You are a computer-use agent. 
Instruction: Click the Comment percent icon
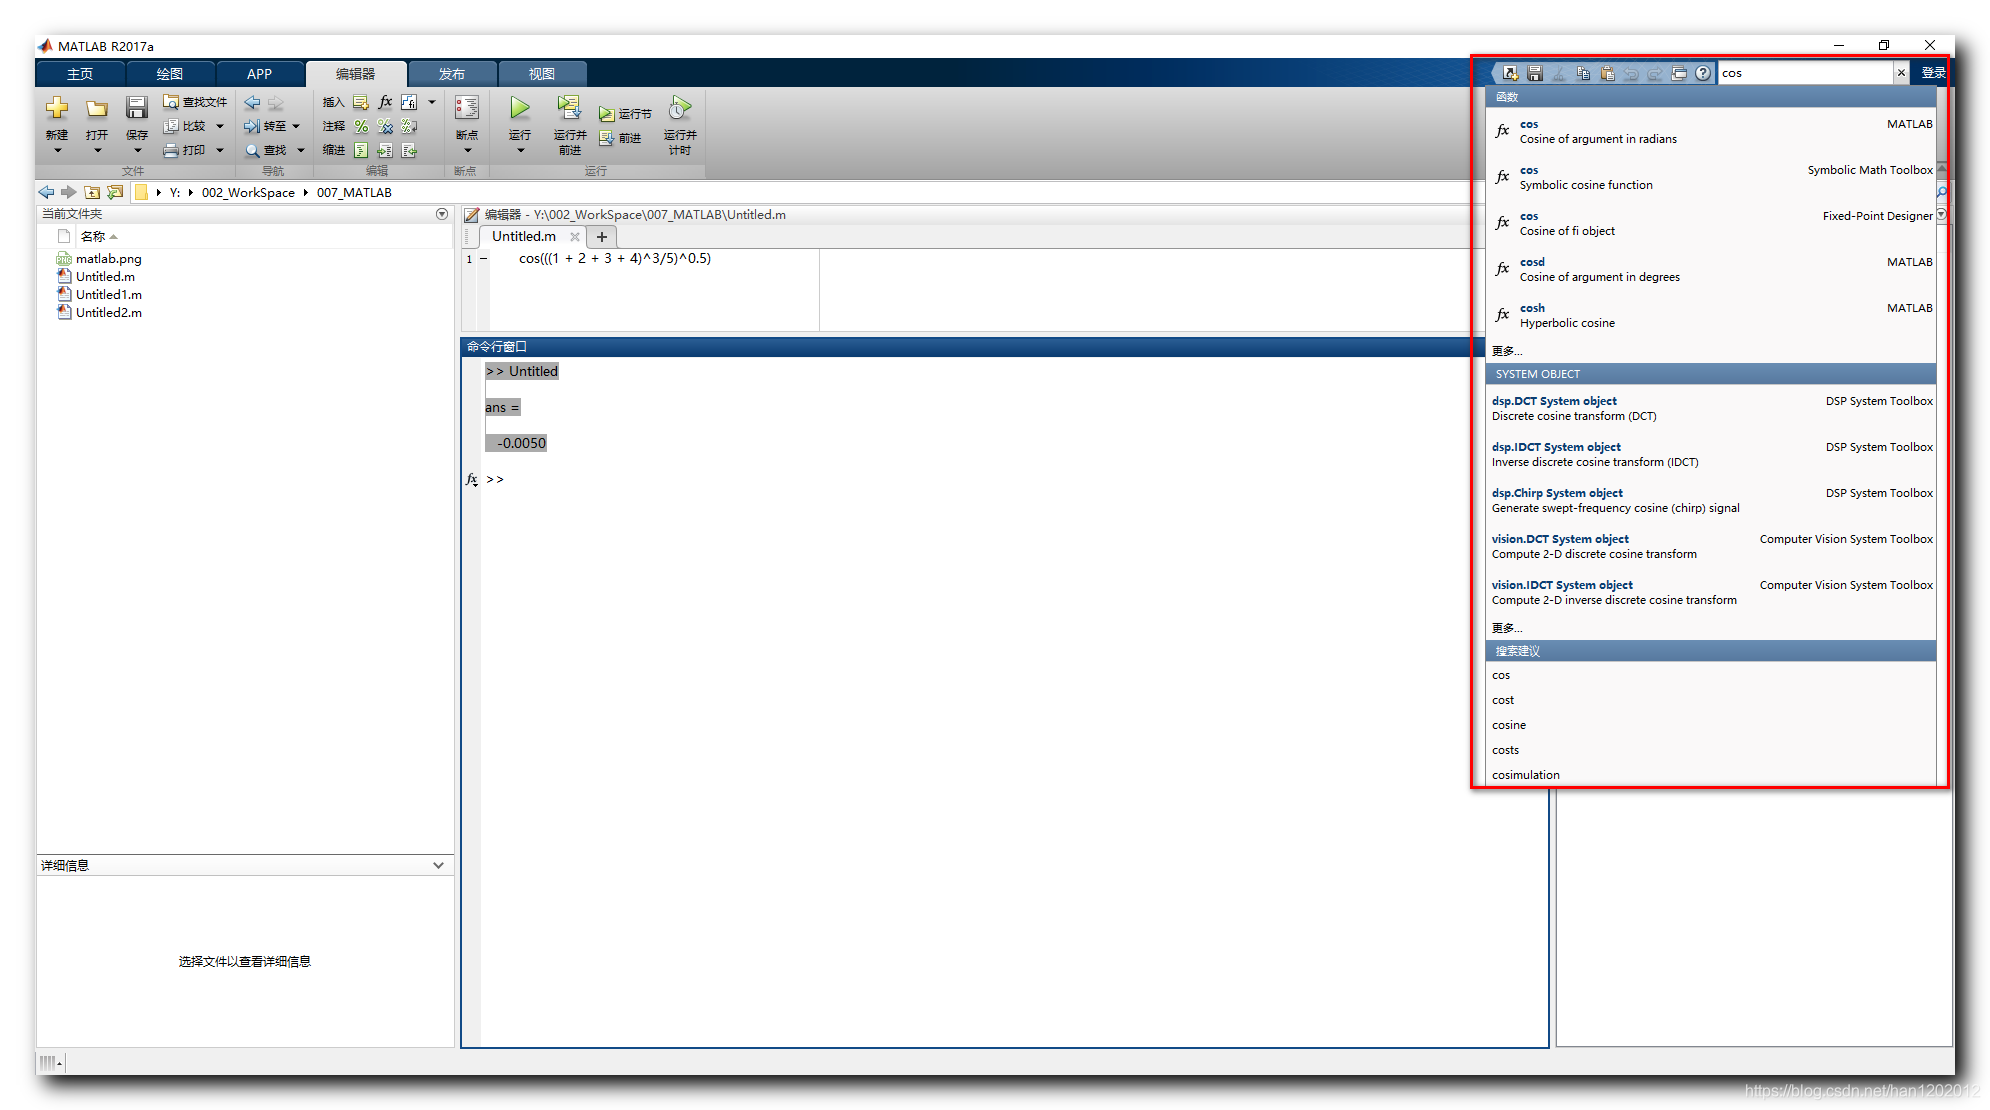click(361, 126)
